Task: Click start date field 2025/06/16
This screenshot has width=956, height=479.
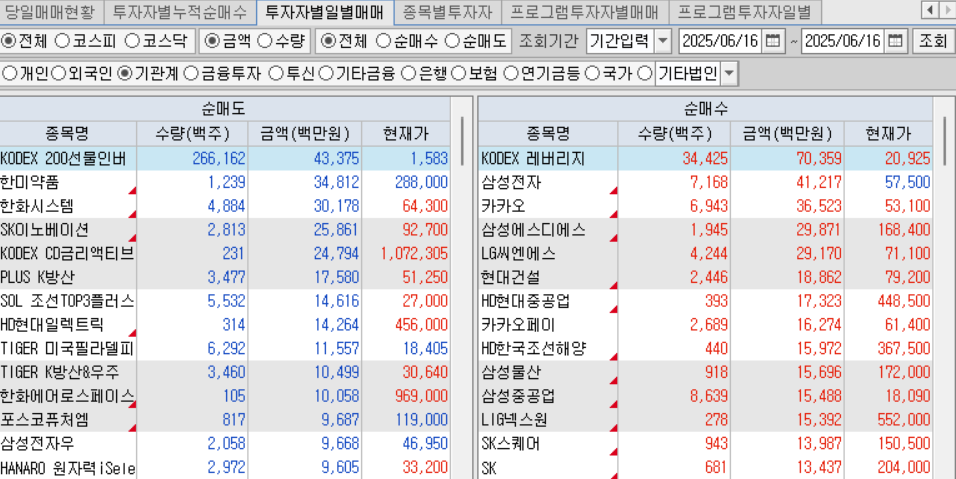Action: 721,41
